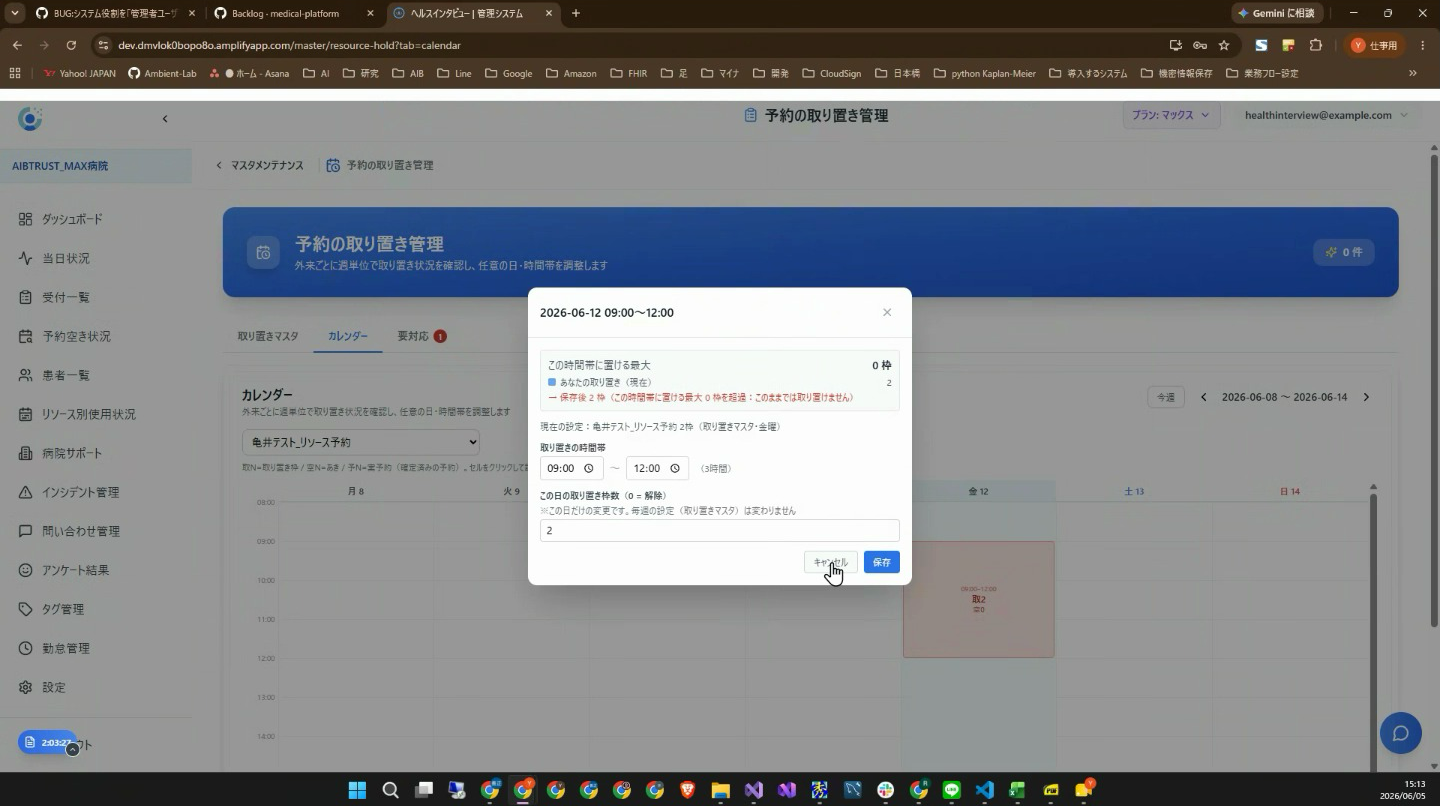Click the AIBTRUST_MAX病院 hospital name
Screen dimensions: 1440x806
coord(60,166)
